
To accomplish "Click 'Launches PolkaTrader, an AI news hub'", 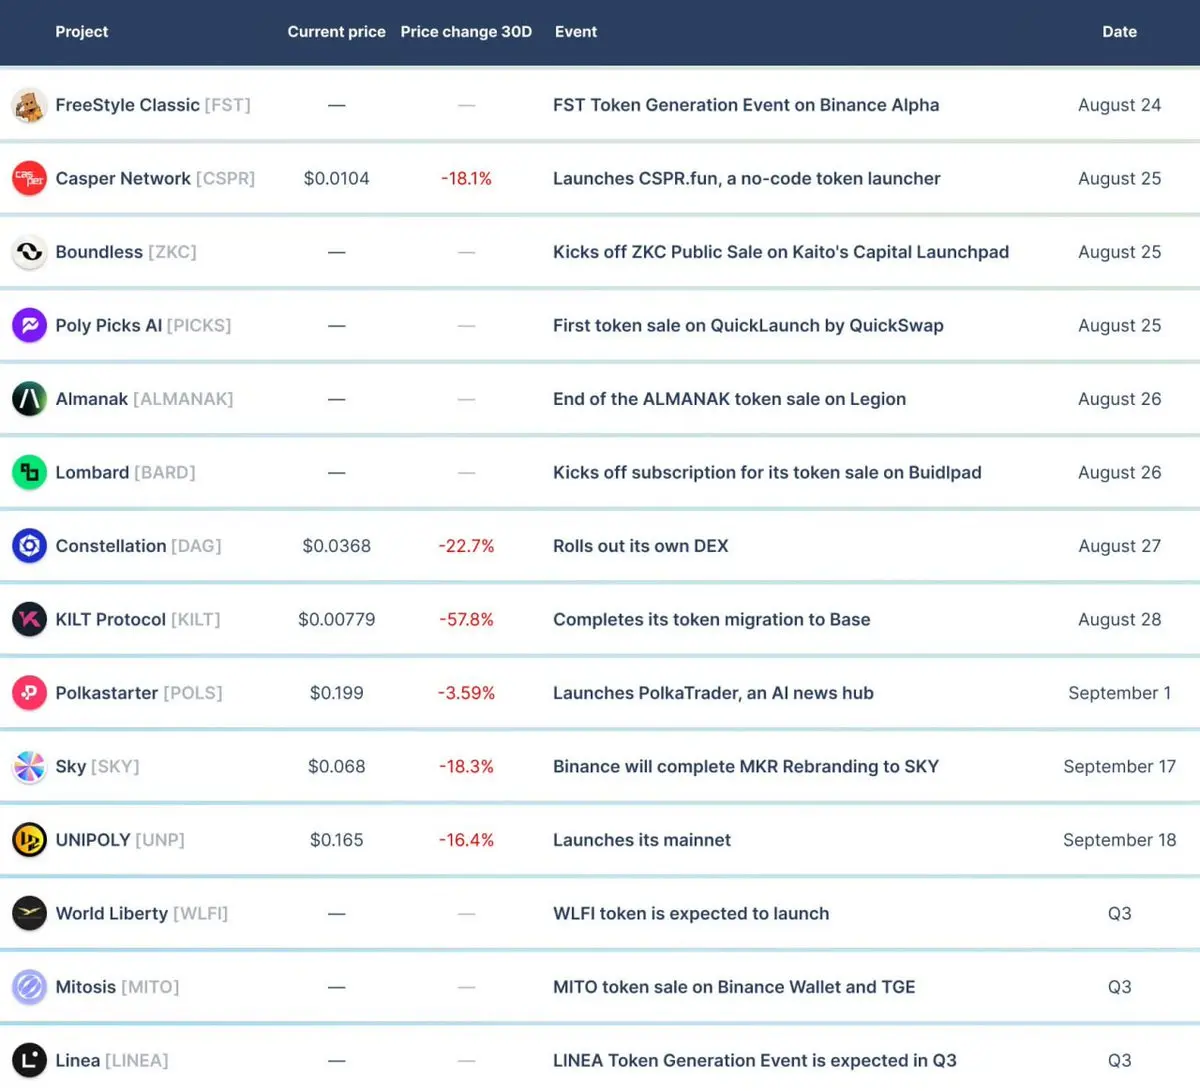I will (713, 693).
